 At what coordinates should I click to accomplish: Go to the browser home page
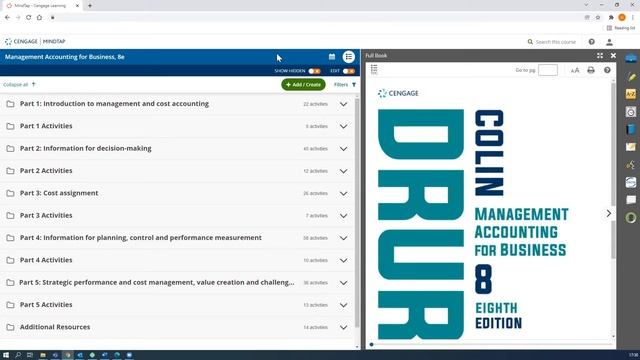coord(39,18)
